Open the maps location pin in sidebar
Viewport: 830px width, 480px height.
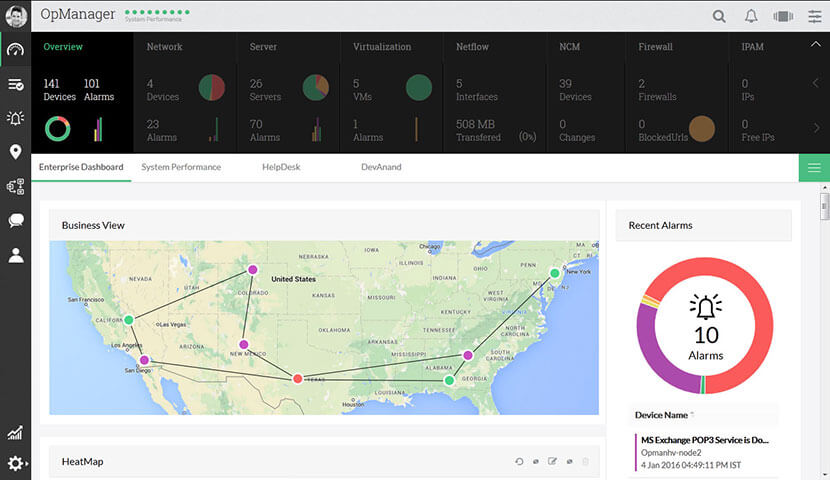point(15,152)
